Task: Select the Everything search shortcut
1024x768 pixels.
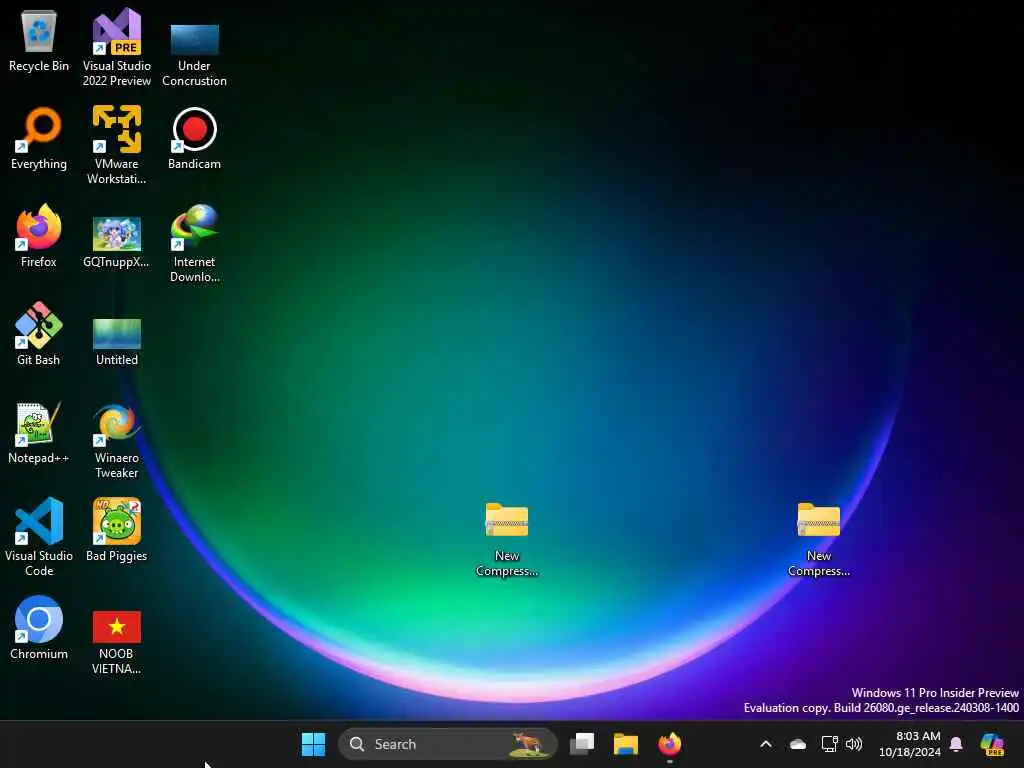Action: pyautogui.click(x=39, y=138)
